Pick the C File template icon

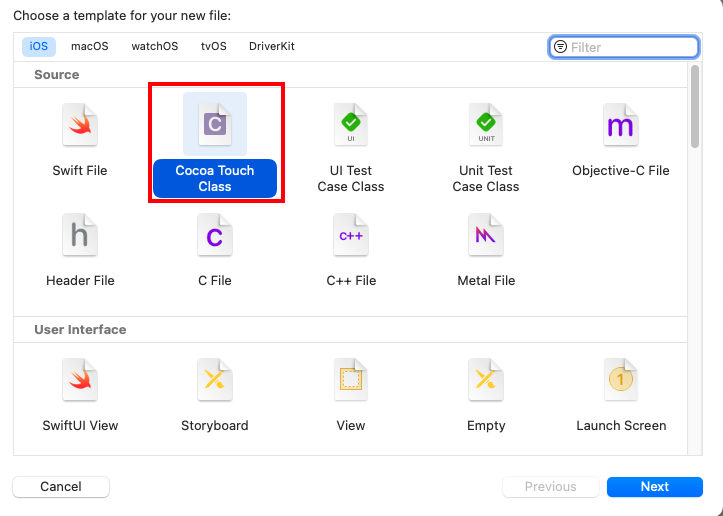(215, 235)
